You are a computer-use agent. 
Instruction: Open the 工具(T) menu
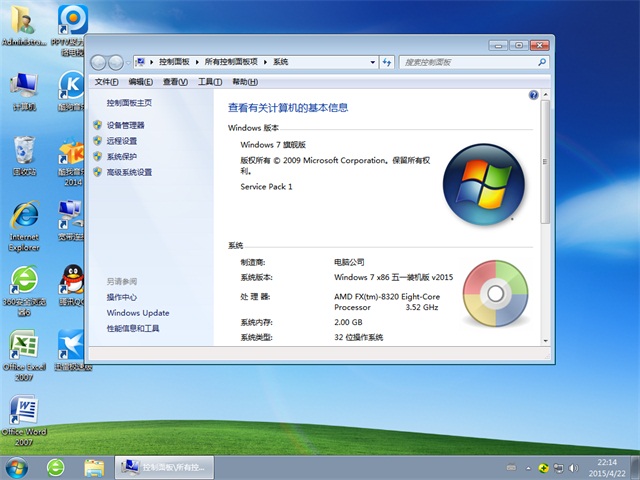(210, 82)
